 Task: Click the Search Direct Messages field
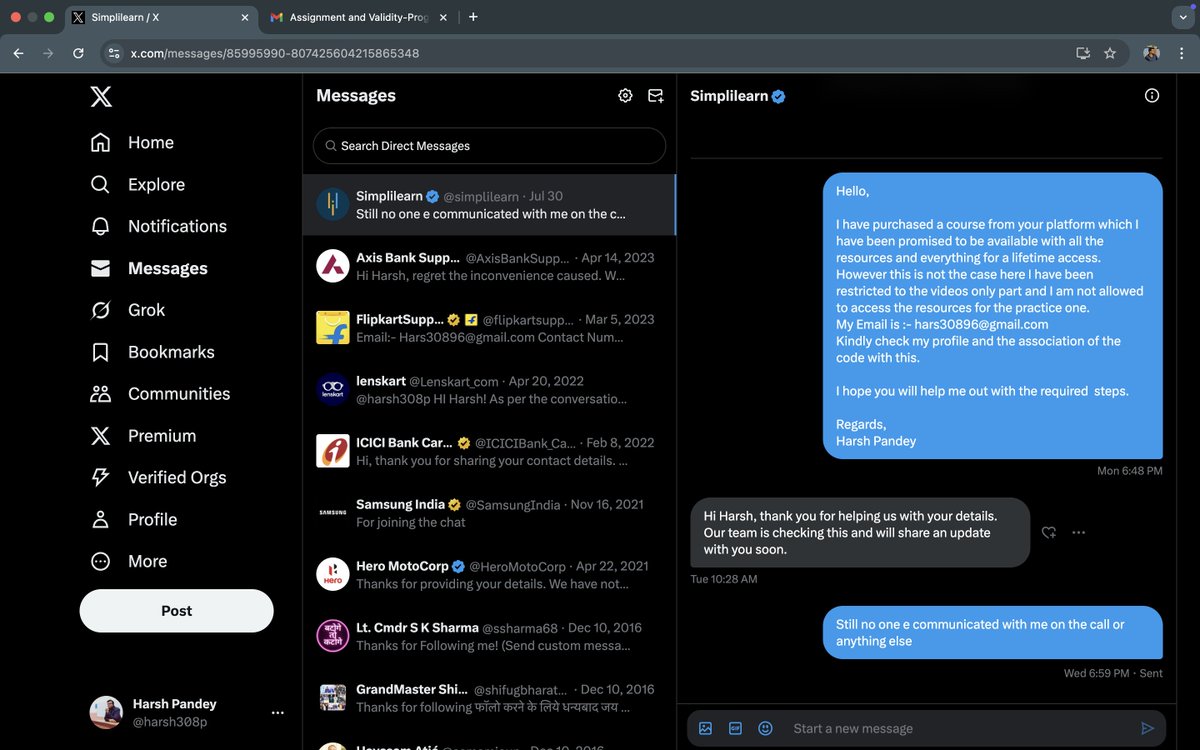pos(489,146)
